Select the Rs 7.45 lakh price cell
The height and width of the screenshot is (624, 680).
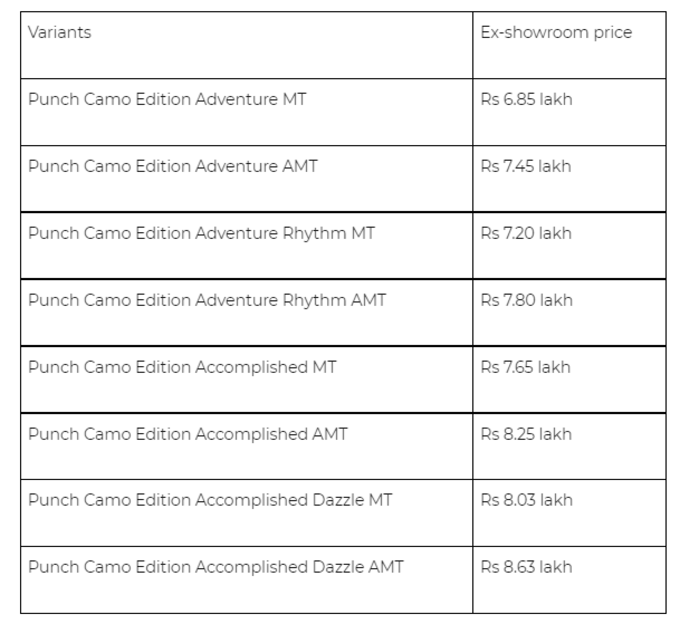coord(569,179)
